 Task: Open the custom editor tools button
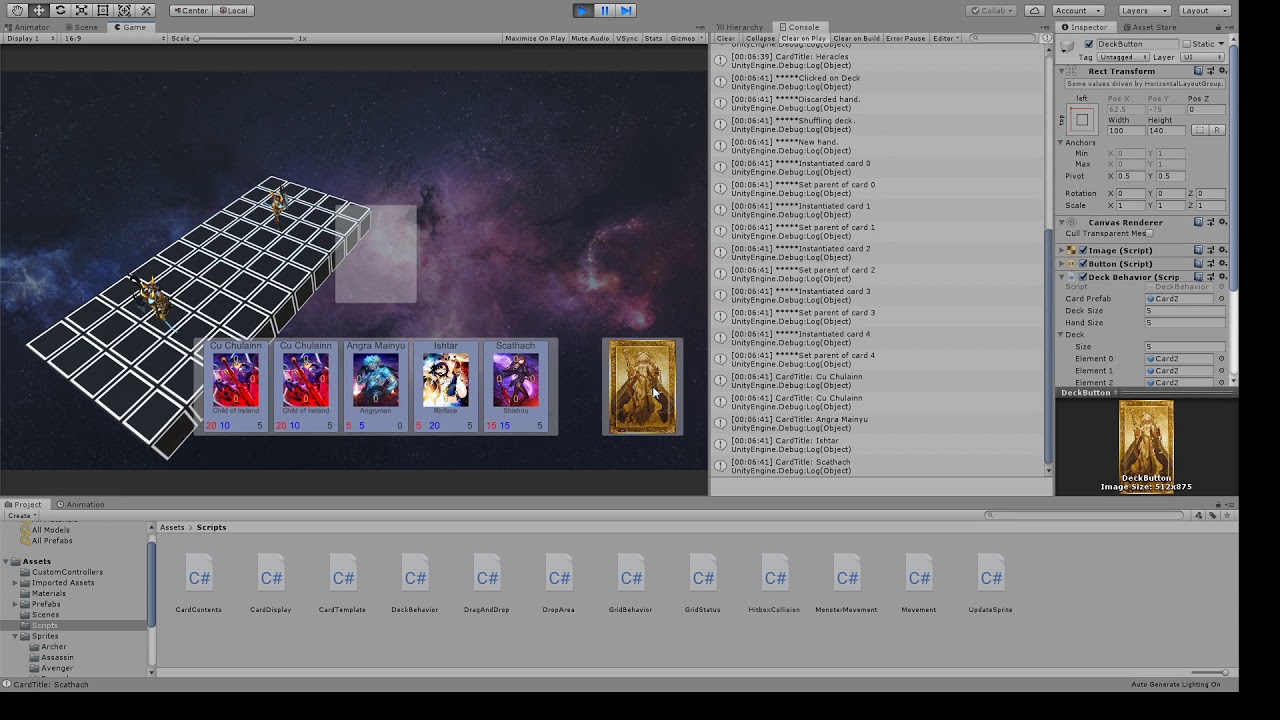145,10
